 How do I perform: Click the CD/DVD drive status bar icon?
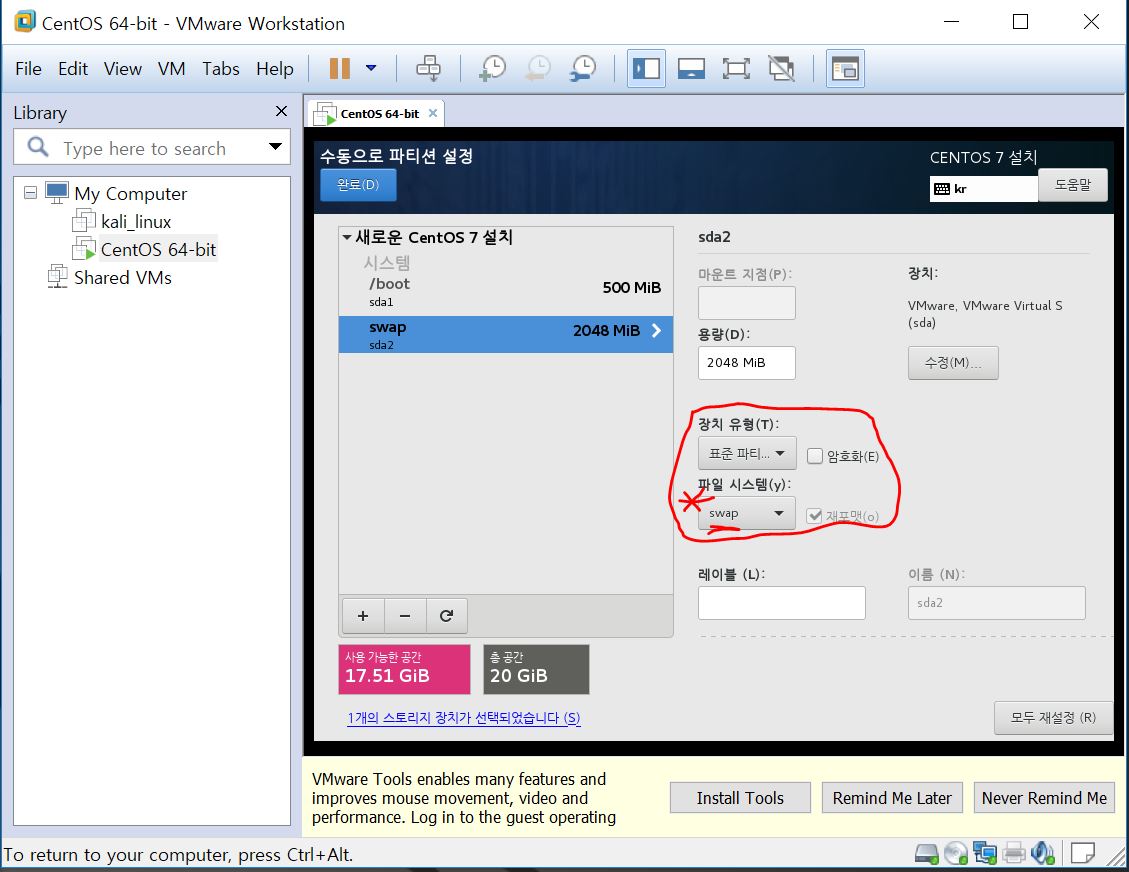point(955,853)
